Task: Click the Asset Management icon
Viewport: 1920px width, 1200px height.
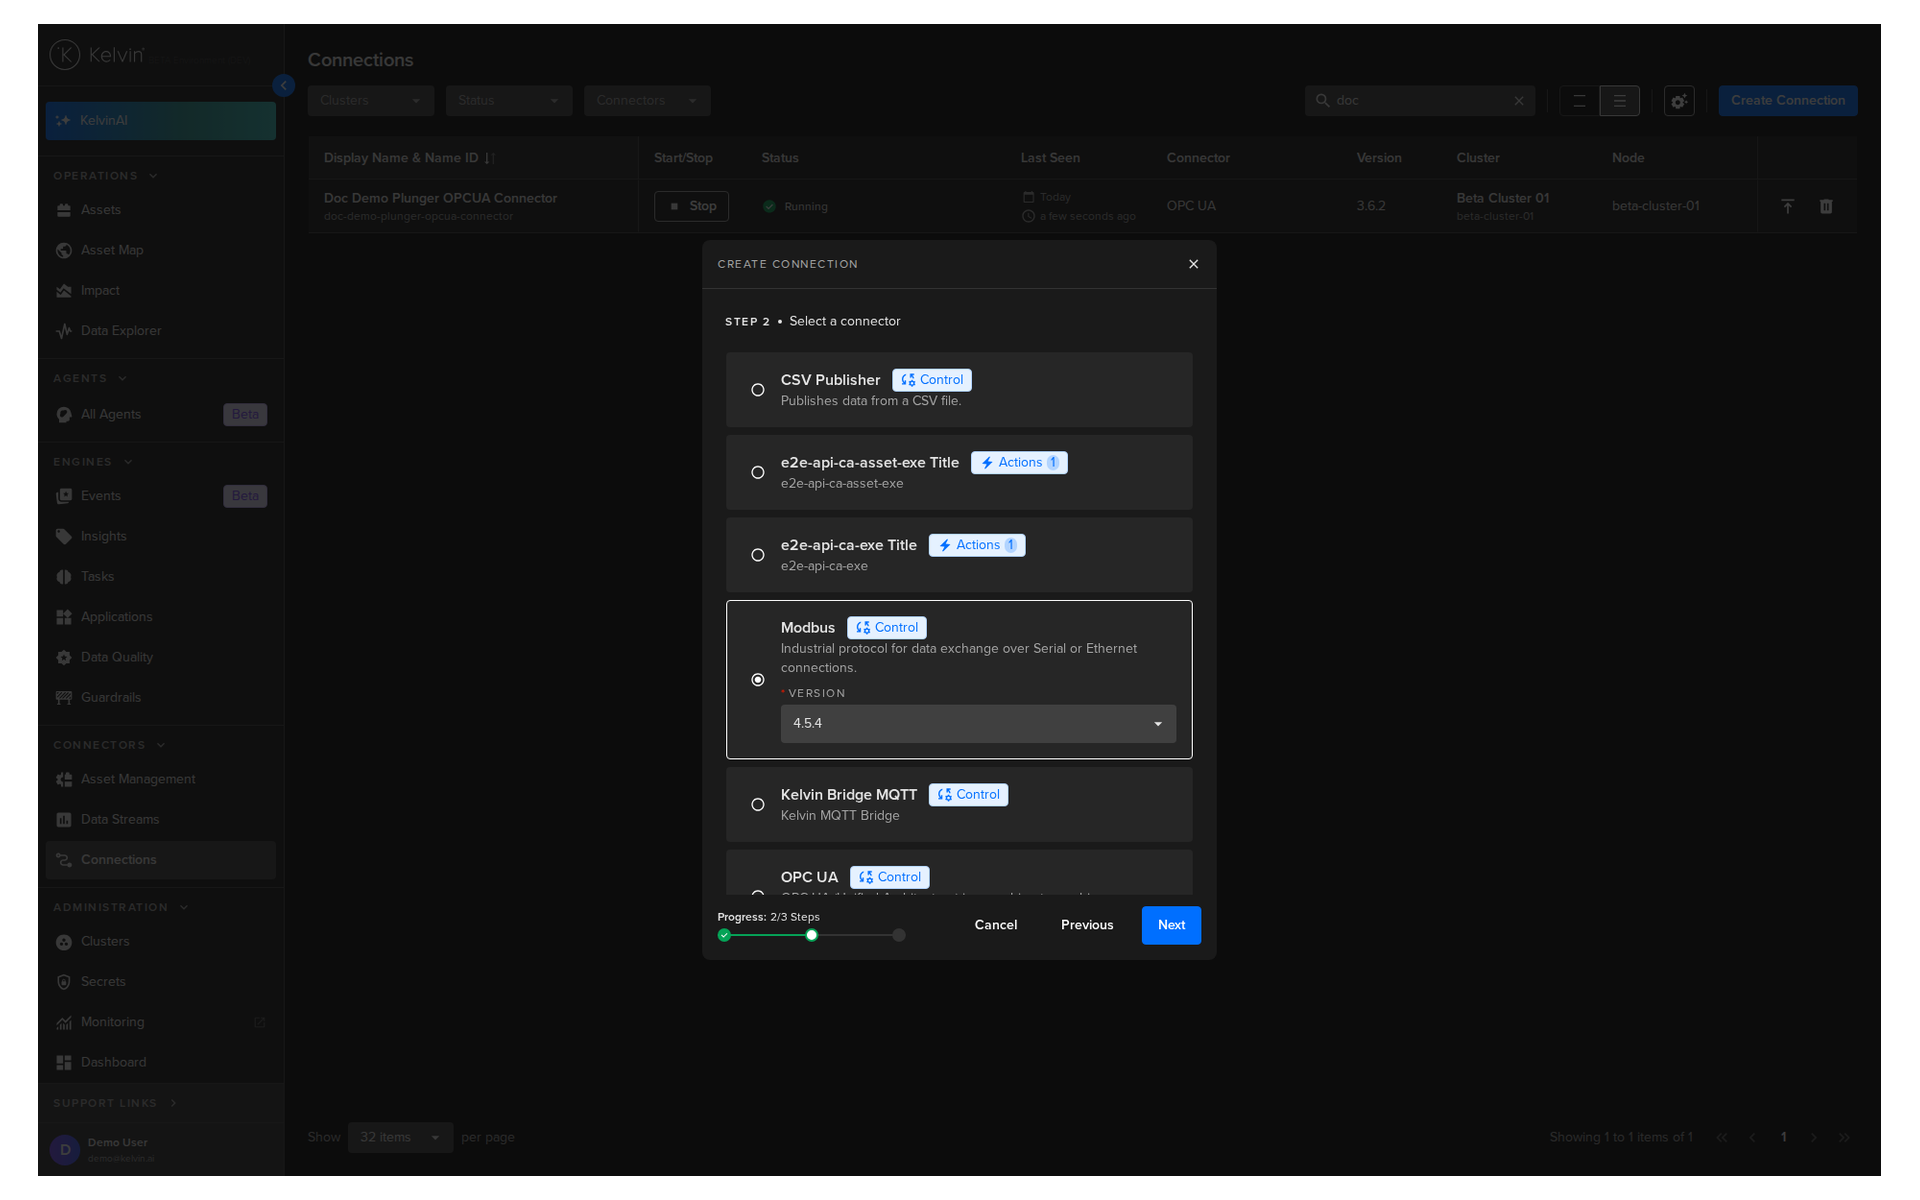Action: pos(64,779)
